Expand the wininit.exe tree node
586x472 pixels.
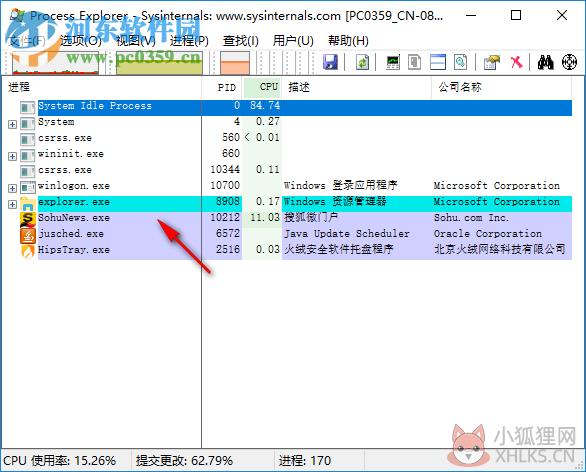(12, 156)
